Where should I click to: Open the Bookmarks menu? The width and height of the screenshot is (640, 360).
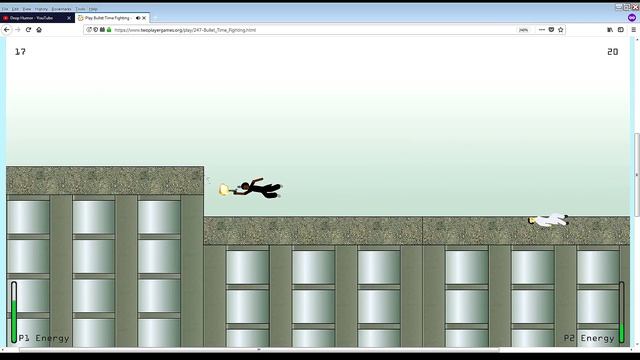click(x=61, y=9)
